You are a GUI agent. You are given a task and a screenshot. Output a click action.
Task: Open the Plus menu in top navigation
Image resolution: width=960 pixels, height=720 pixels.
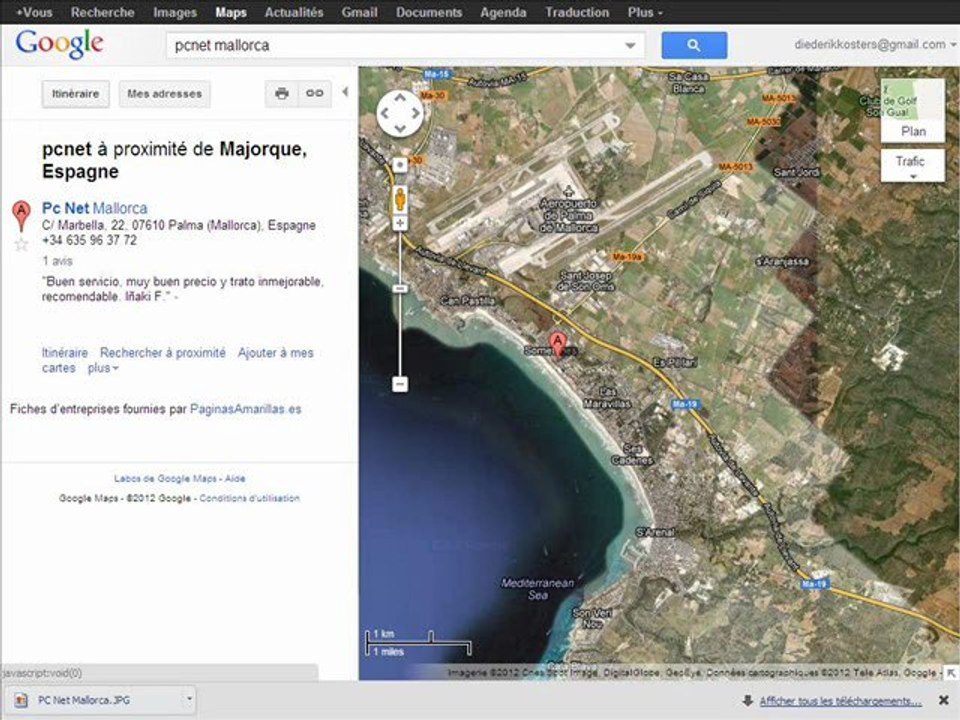[645, 12]
